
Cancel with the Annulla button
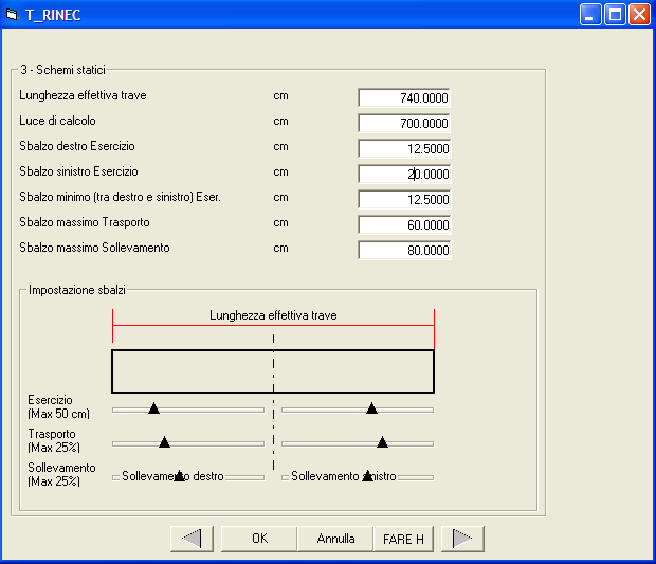click(x=335, y=538)
